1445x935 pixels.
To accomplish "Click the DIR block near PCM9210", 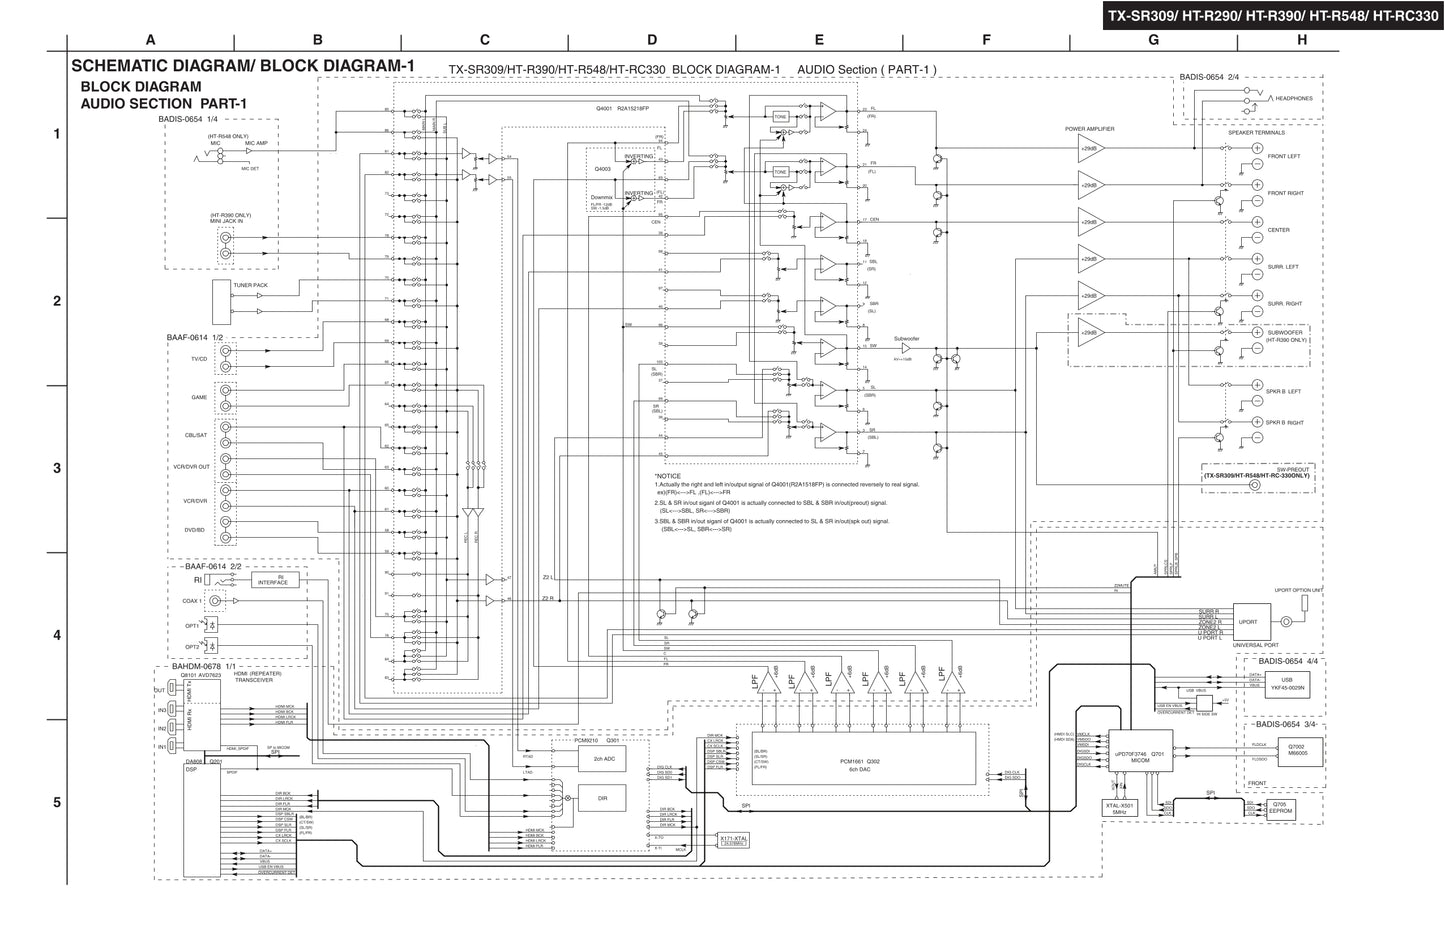I will click(601, 797).
